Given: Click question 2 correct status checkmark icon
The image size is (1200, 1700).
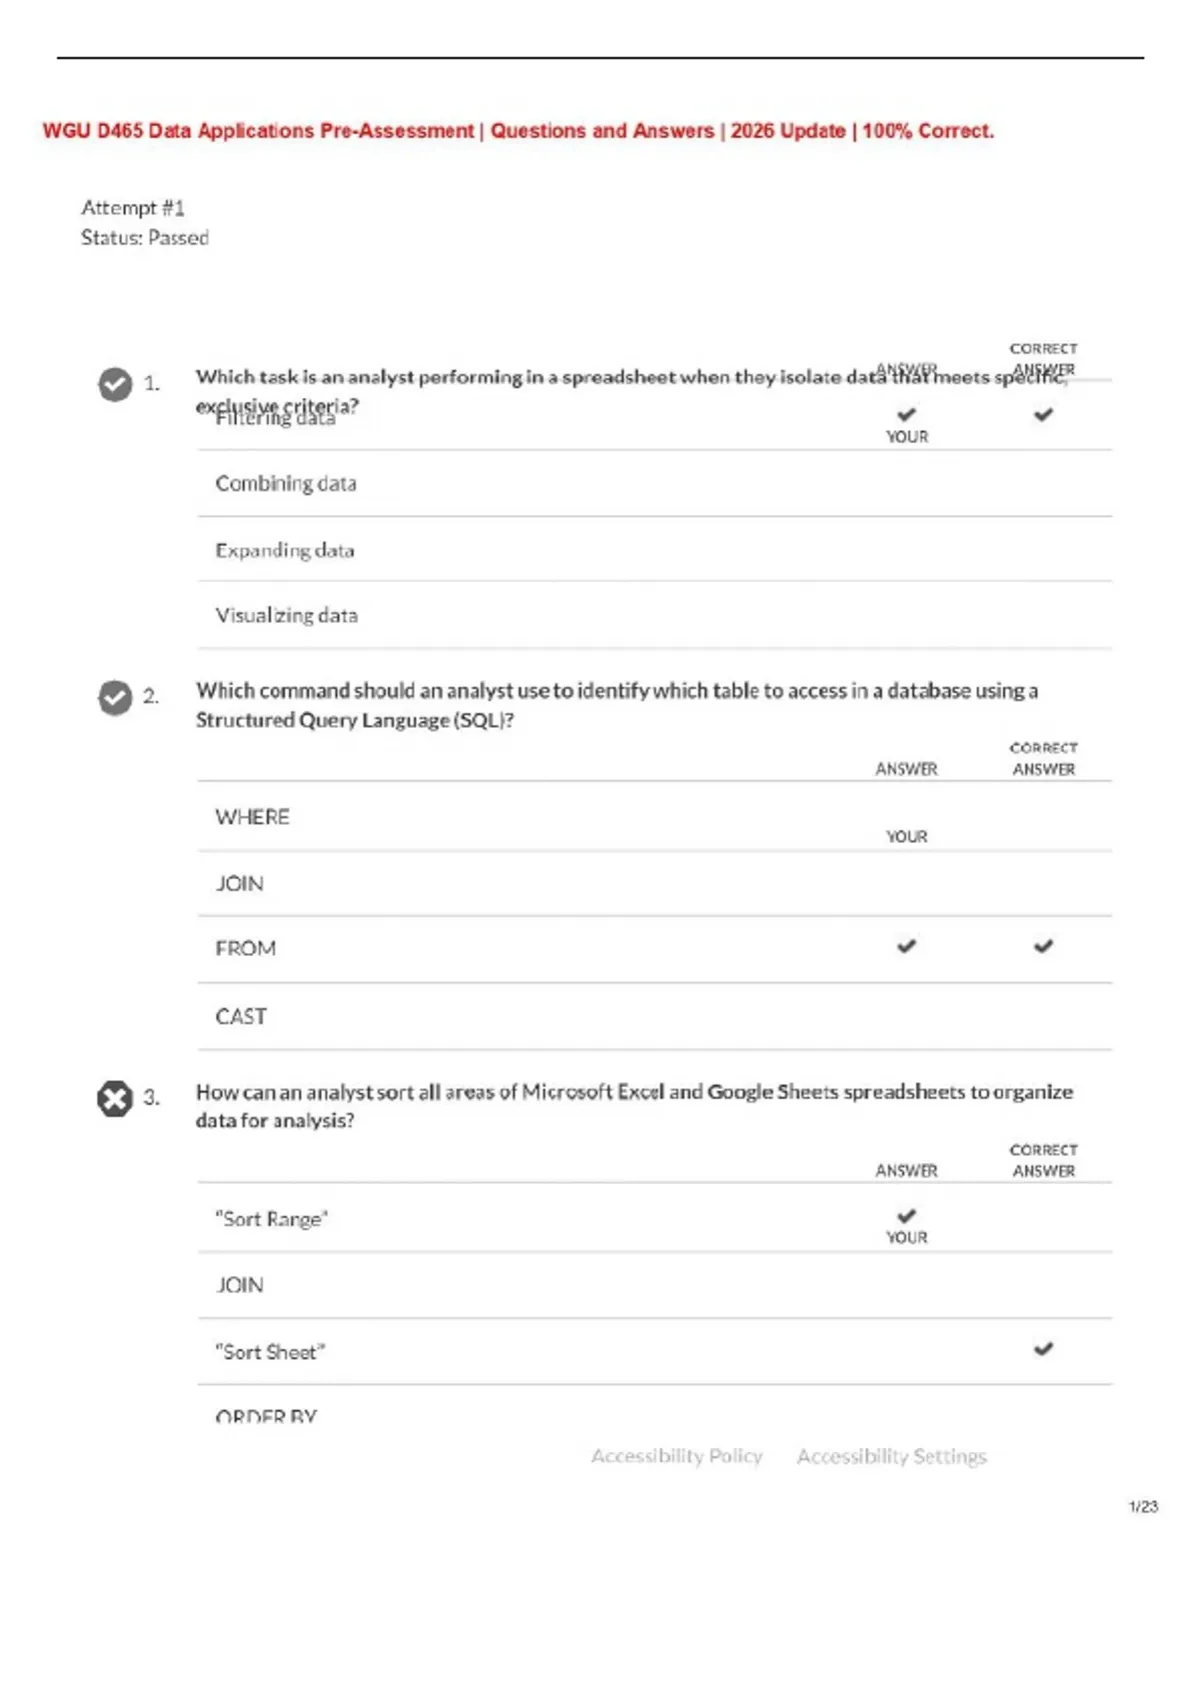Looking at the screenshot, I should click(x=115, y=697).
